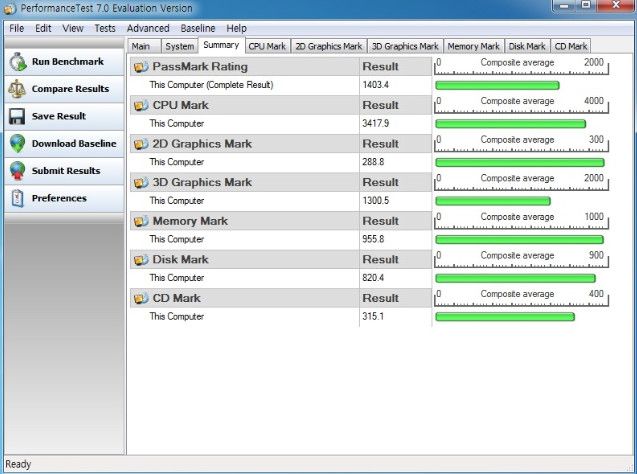Click the icon beside the Memory Mark heading
Image resolution: width=637 pixels, height=474 pixels.
tap(141, 221)
